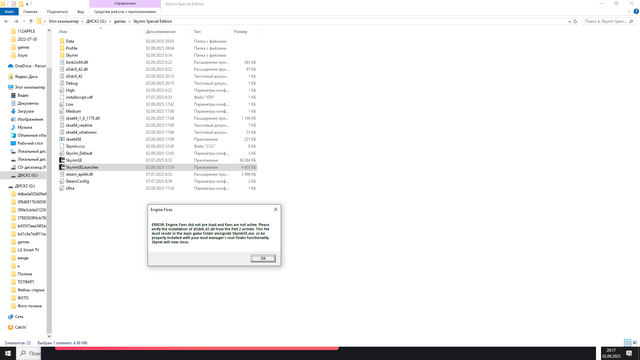
Task: Select the SkyrimSE application icon
Action: [x=62, y=160]
